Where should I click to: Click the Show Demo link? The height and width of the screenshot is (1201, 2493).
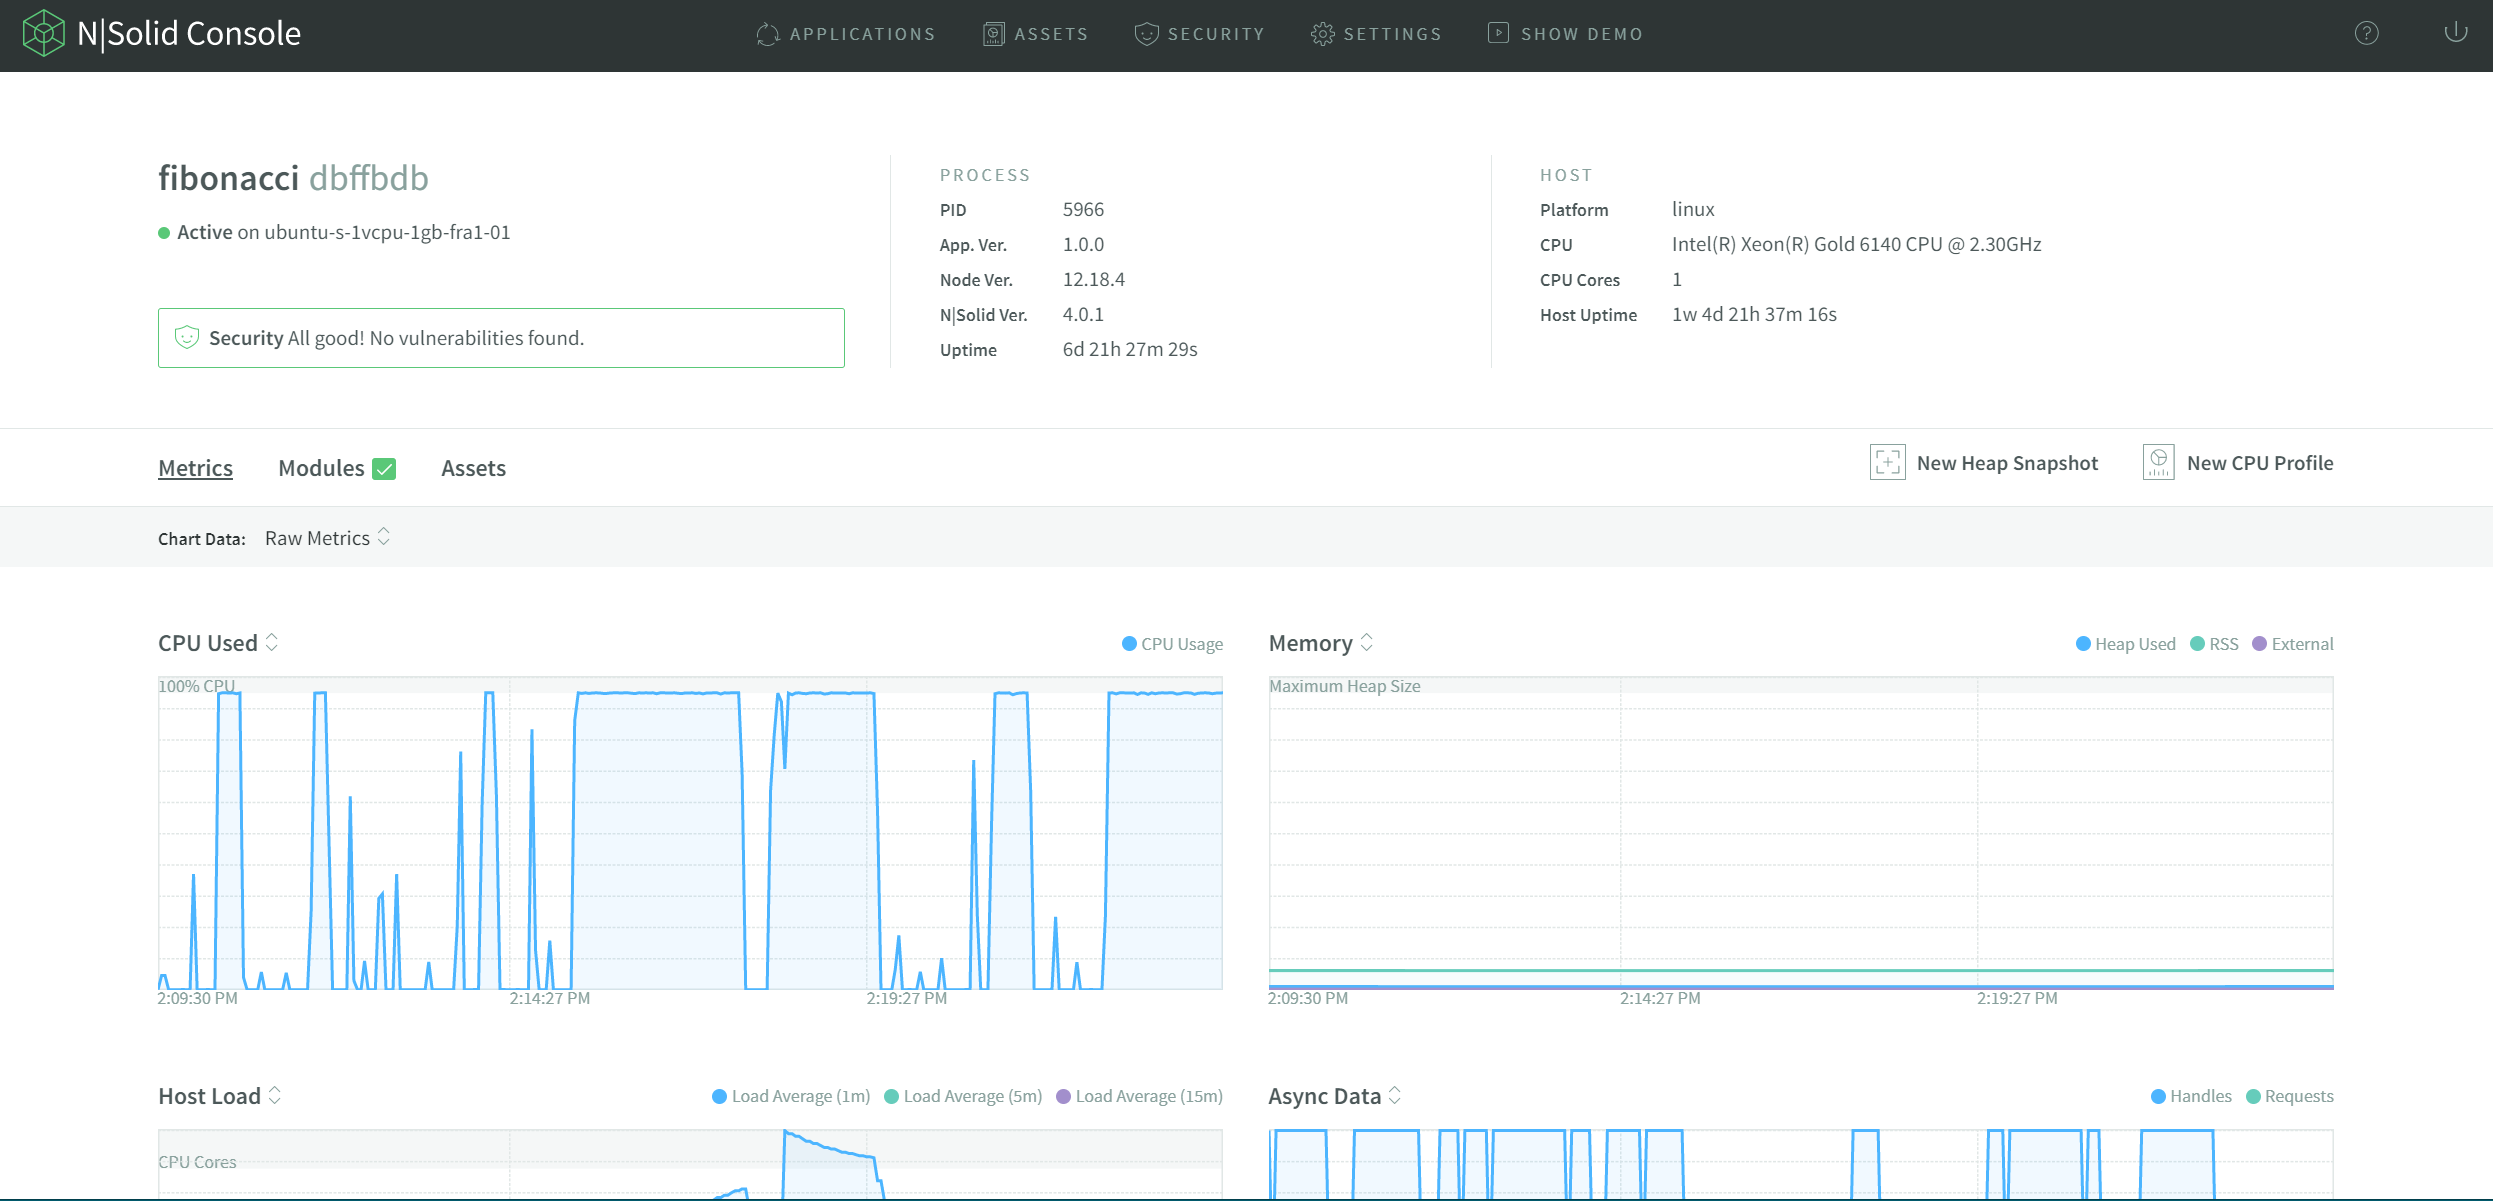pos(1566,34)
